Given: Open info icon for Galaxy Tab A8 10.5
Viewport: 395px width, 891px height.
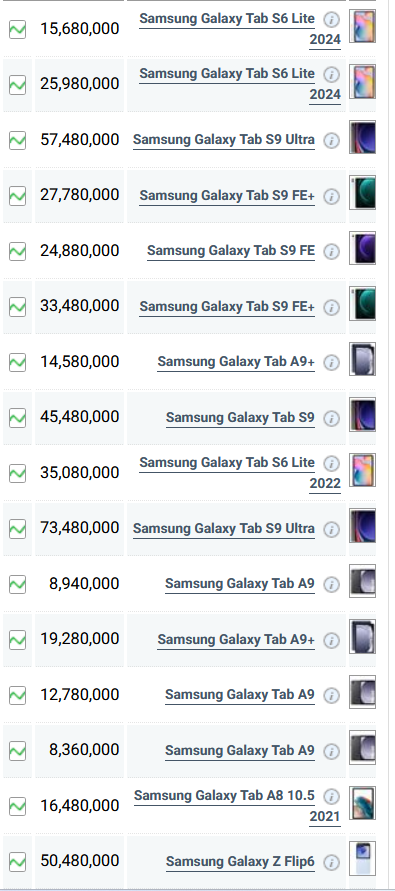Looking at the screenshot, I should pos(331,796).
